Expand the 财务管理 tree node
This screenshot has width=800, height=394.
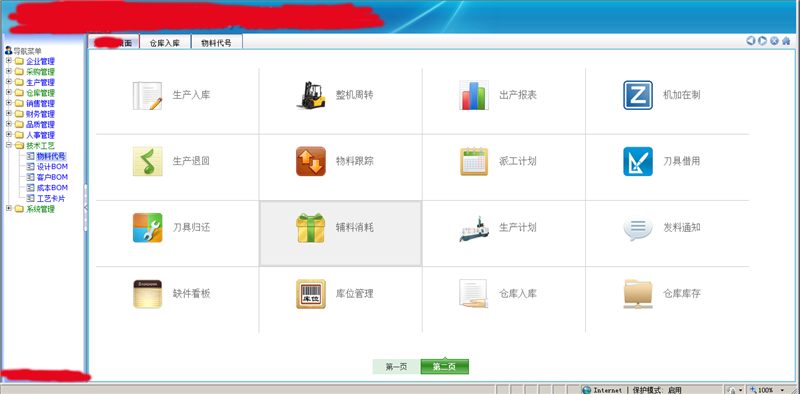(9, 113)
